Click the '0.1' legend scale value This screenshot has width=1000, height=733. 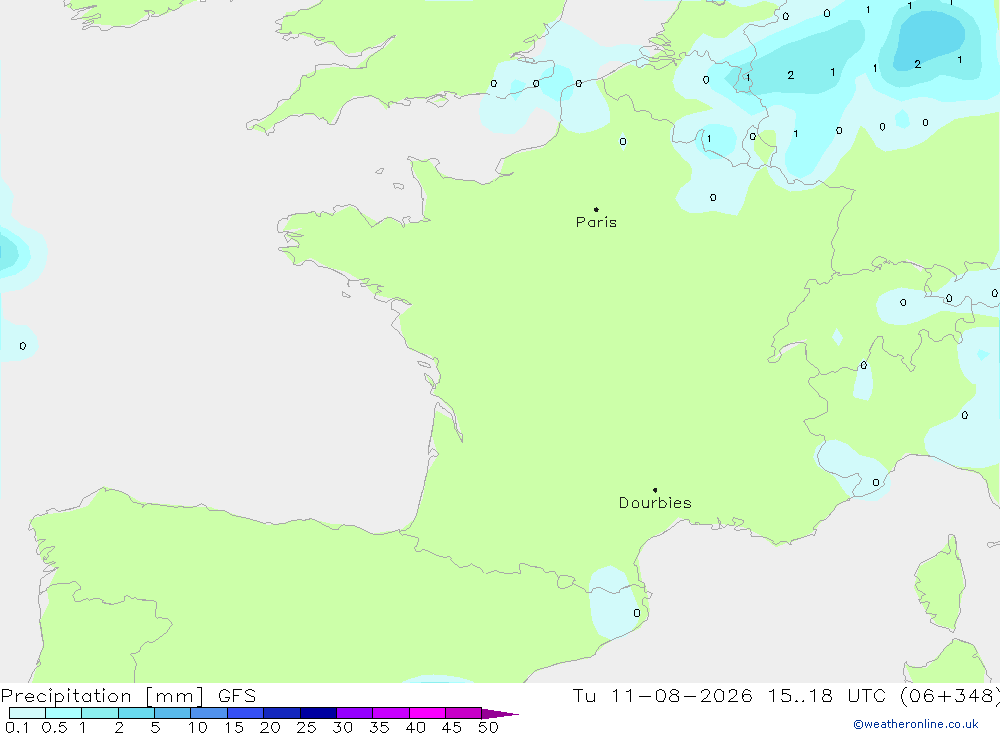click(17, 727)
